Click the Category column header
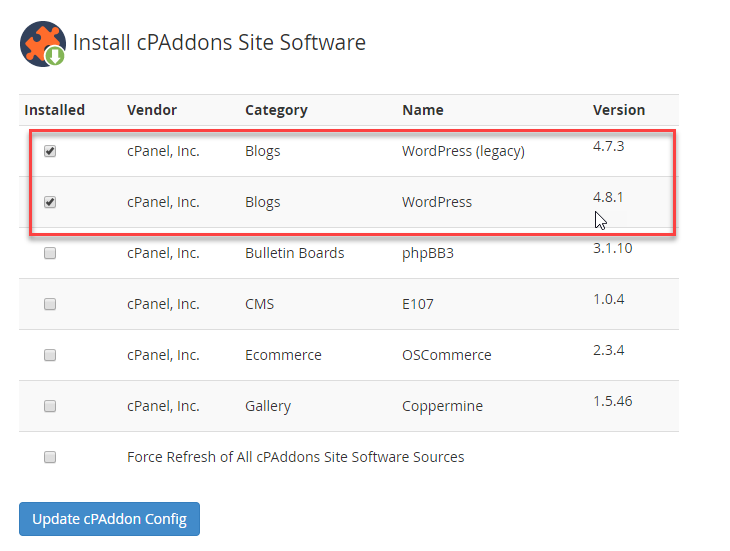This screenshot has height=551, width=730. tap(276, 110)
